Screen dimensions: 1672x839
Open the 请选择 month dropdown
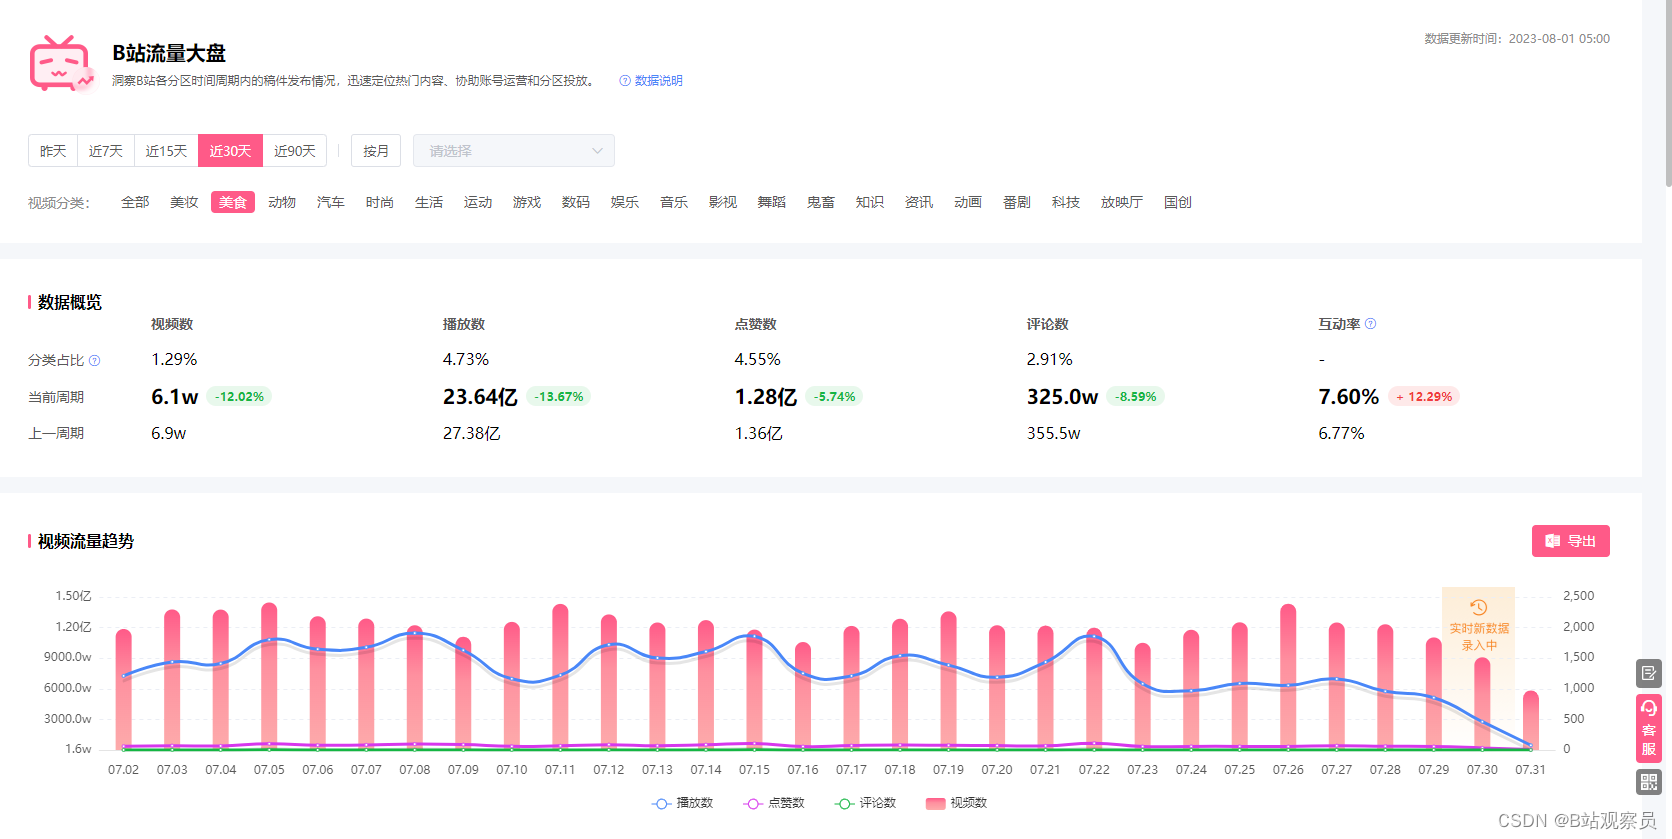514,151
